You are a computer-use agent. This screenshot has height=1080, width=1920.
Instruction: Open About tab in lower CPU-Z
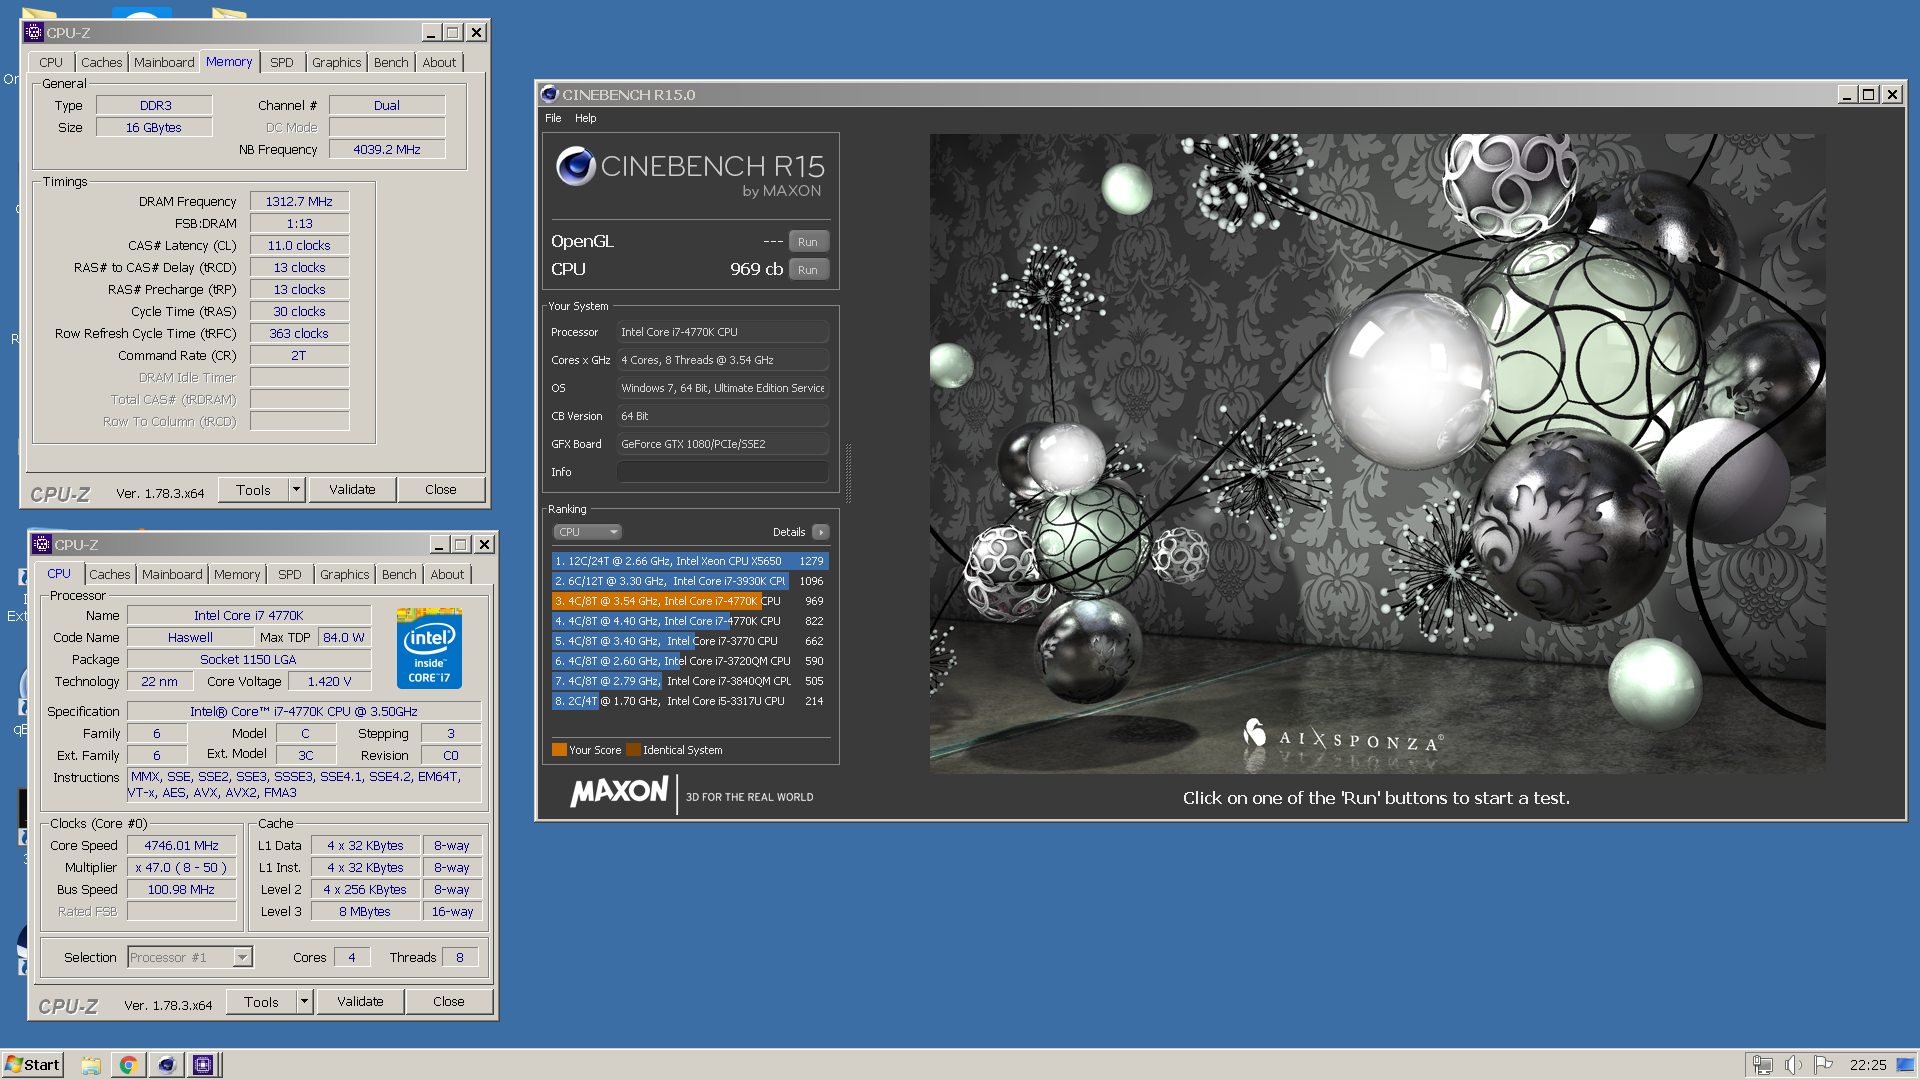point(447,574)
